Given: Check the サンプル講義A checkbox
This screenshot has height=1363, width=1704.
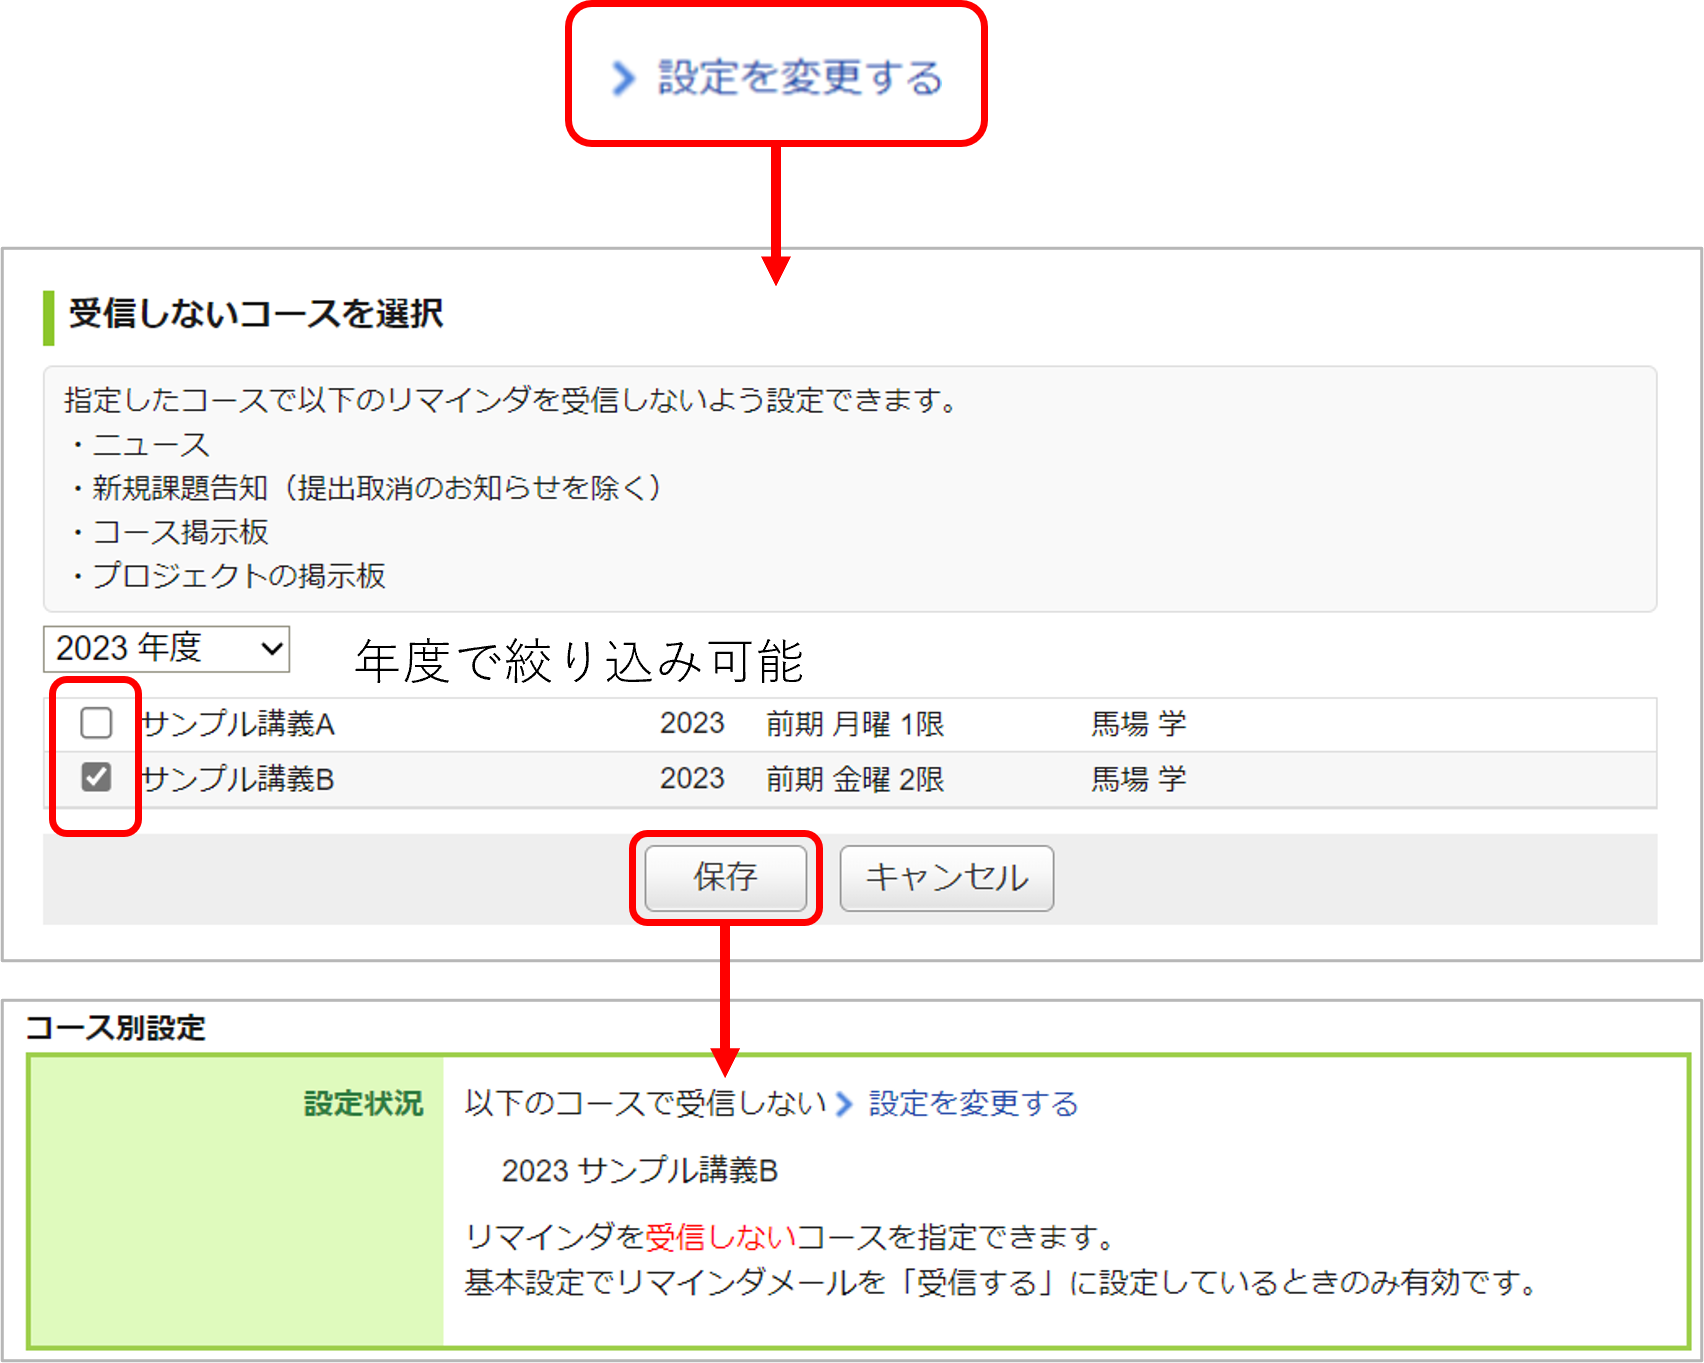Looking at the screenshot, I should 96,722.
